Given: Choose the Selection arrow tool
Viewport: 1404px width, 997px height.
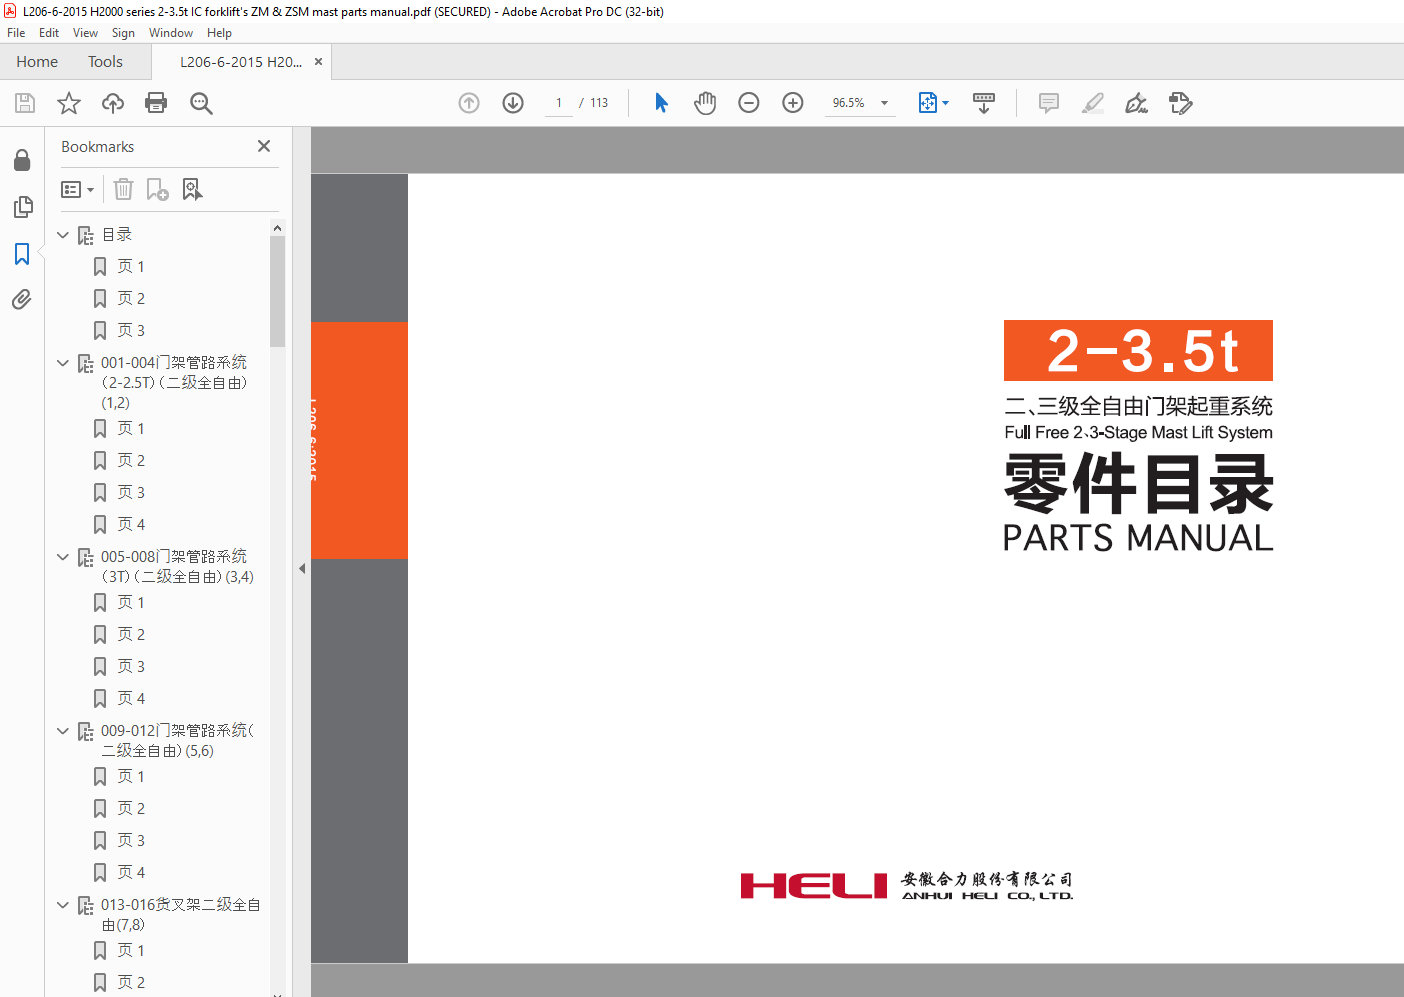Looking at the screenshot, I should (661, 103).
